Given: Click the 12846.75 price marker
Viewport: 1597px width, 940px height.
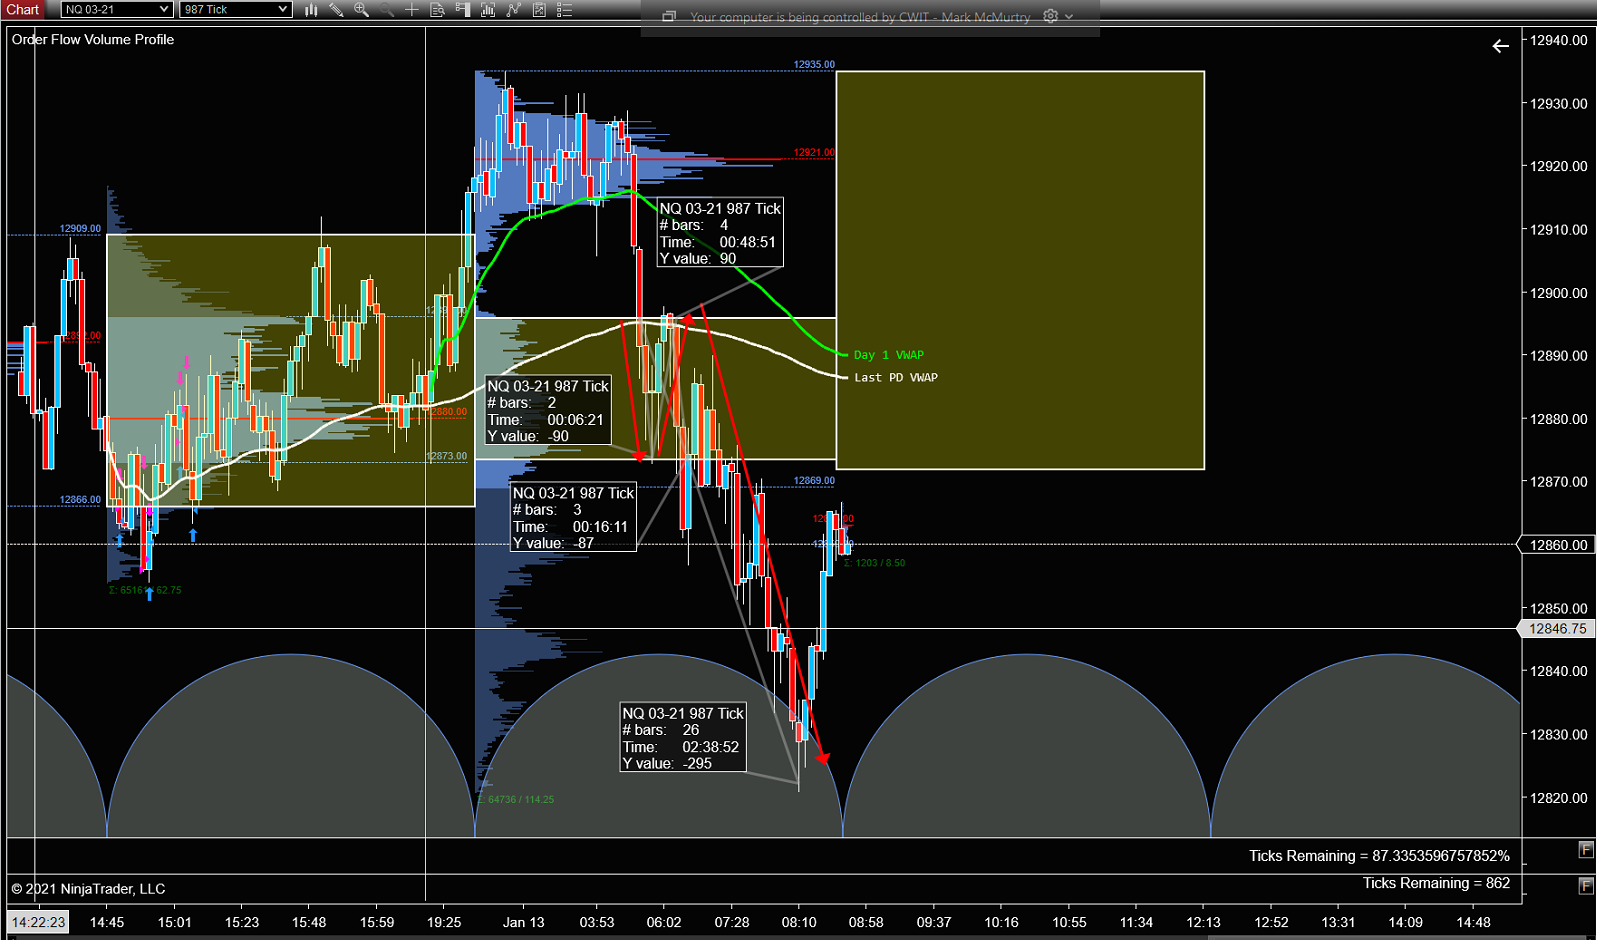Looking at the screenshot, I should (1556, 629).
